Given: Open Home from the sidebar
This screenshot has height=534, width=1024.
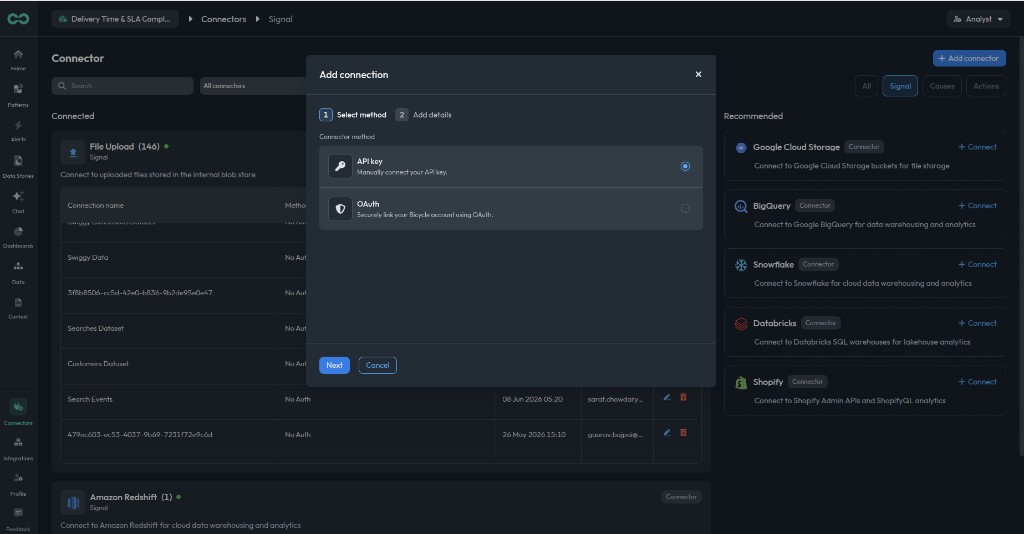Looking at the screenshot, I should [x=18, y=59].
